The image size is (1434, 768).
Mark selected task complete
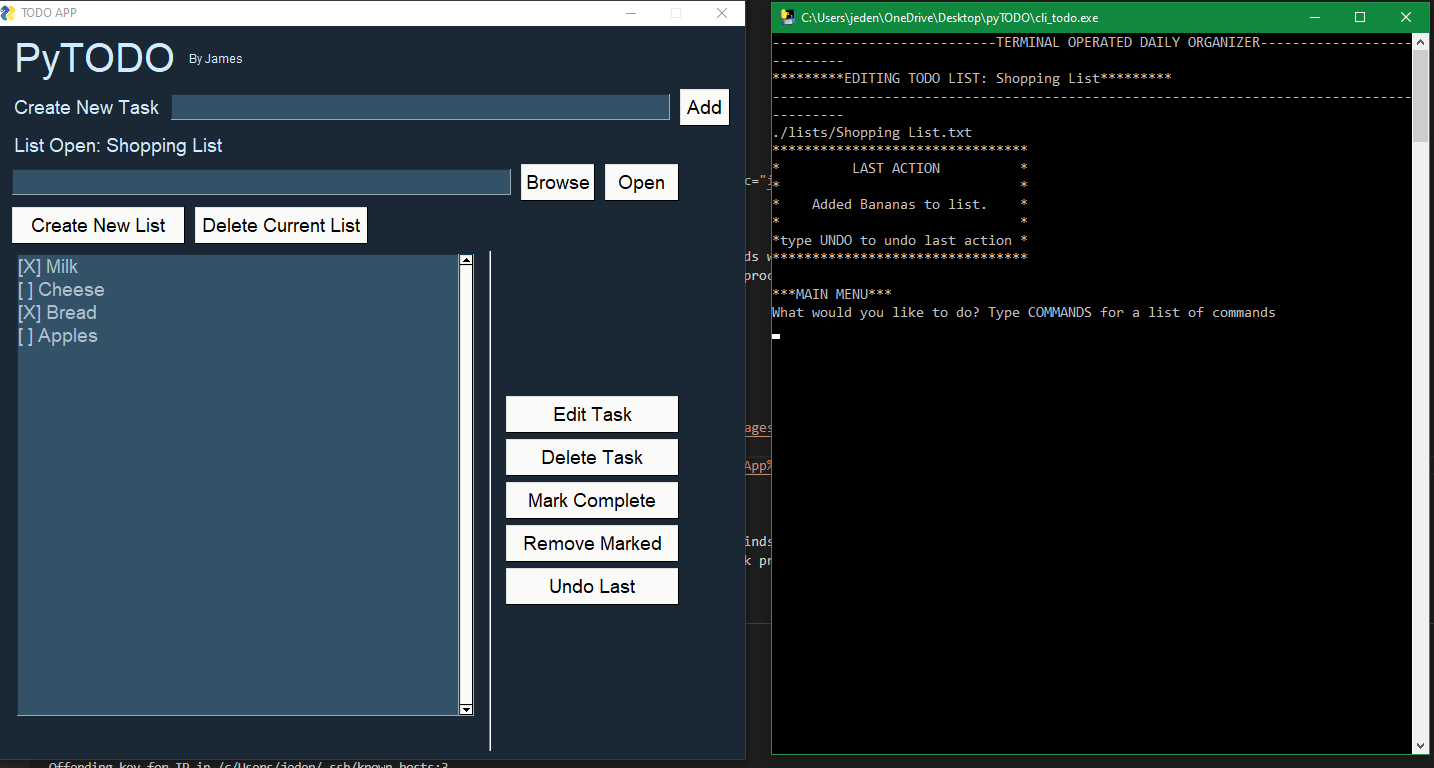tap(592, 500)
